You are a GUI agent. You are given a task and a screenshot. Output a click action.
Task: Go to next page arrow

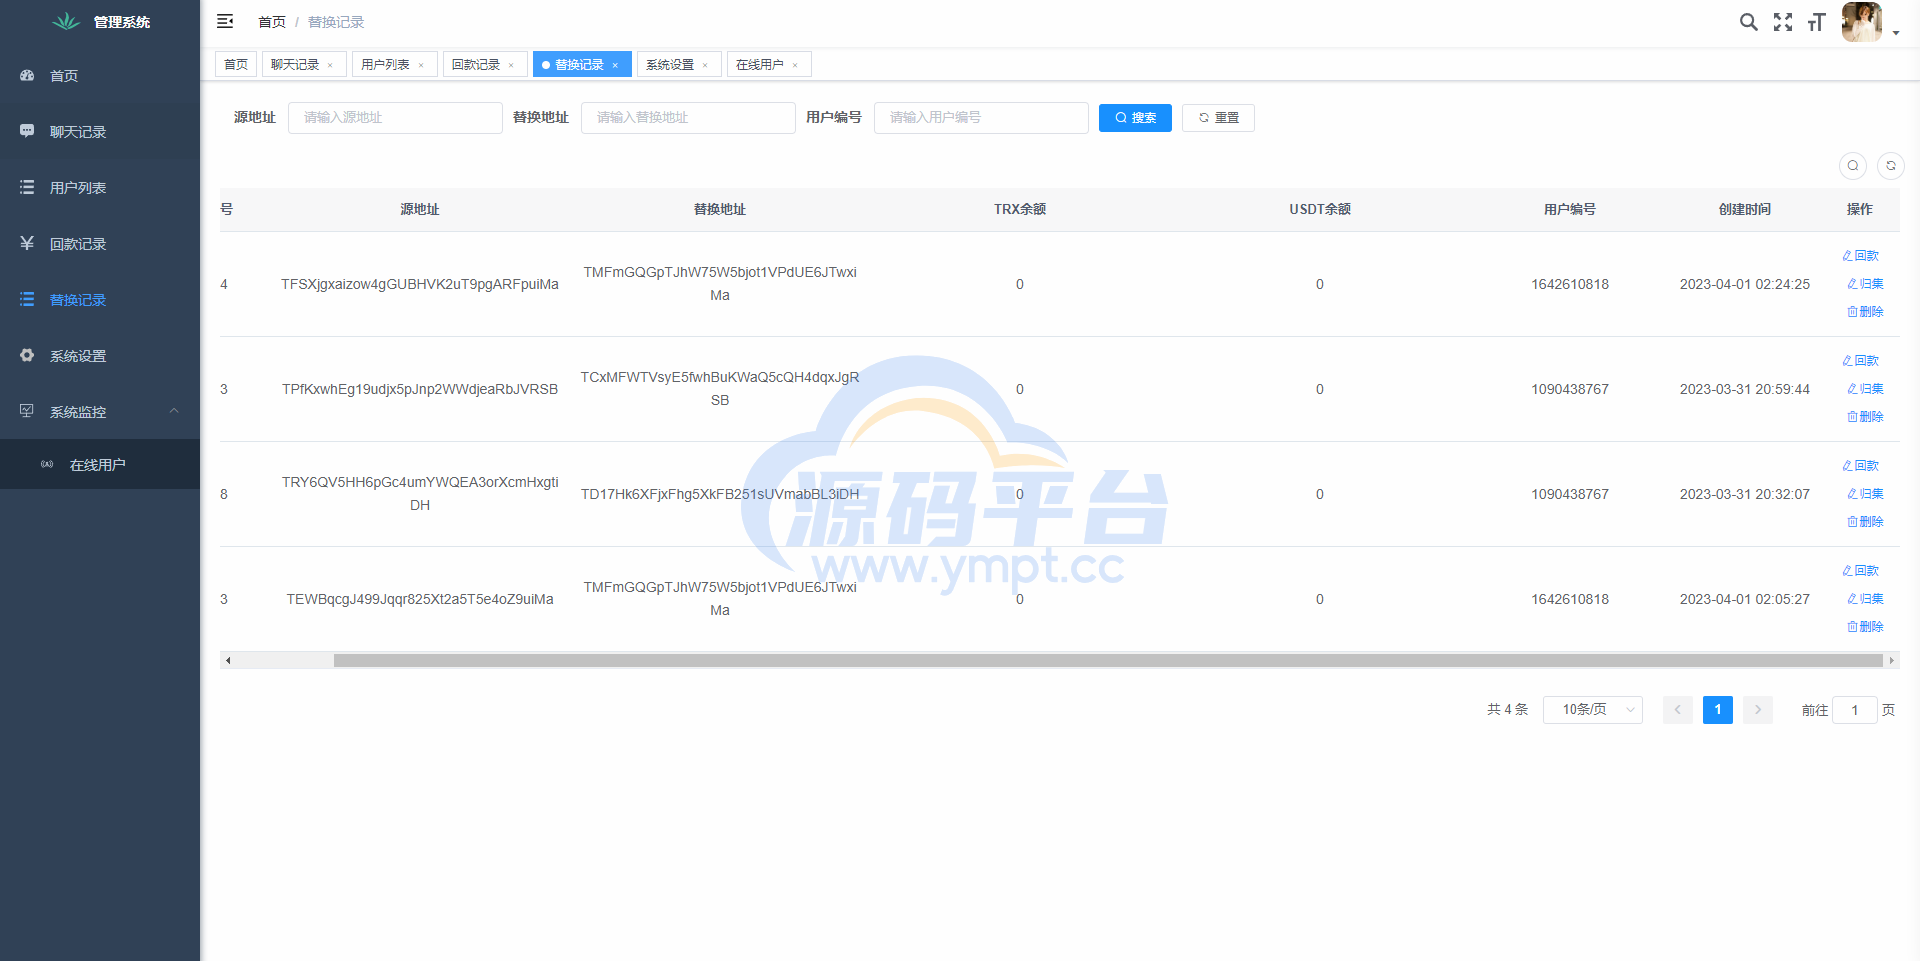(1757, 710)
